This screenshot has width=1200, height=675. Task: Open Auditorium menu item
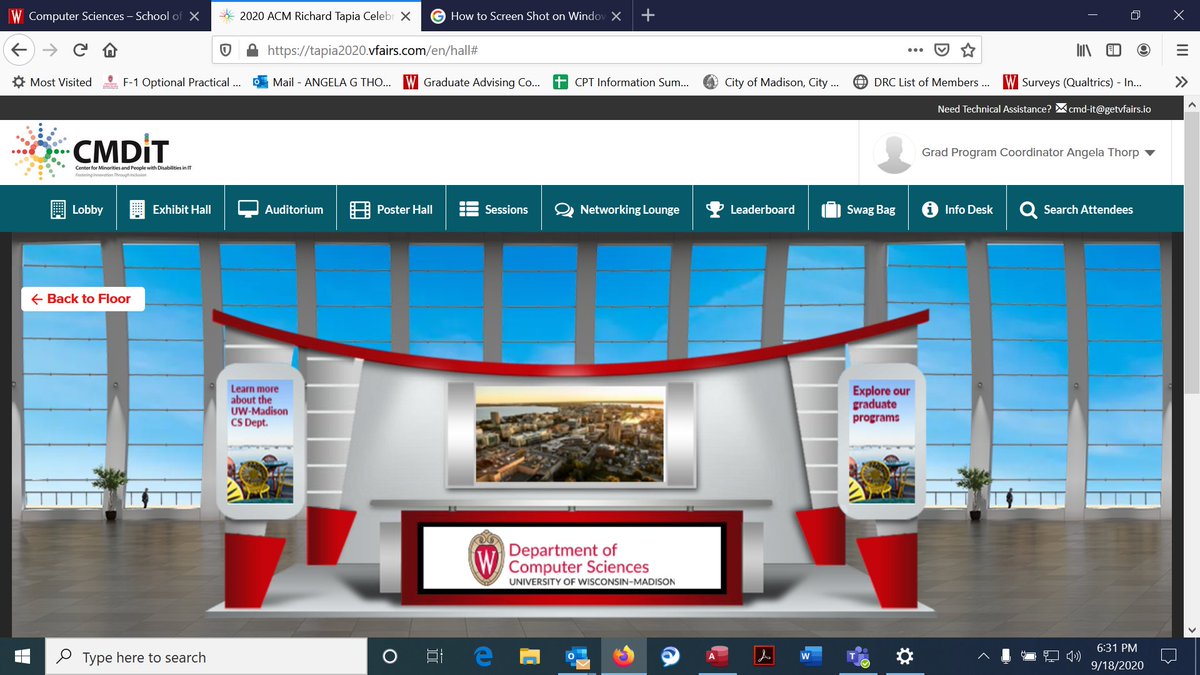pyautogui.click(x=281, y=209)
